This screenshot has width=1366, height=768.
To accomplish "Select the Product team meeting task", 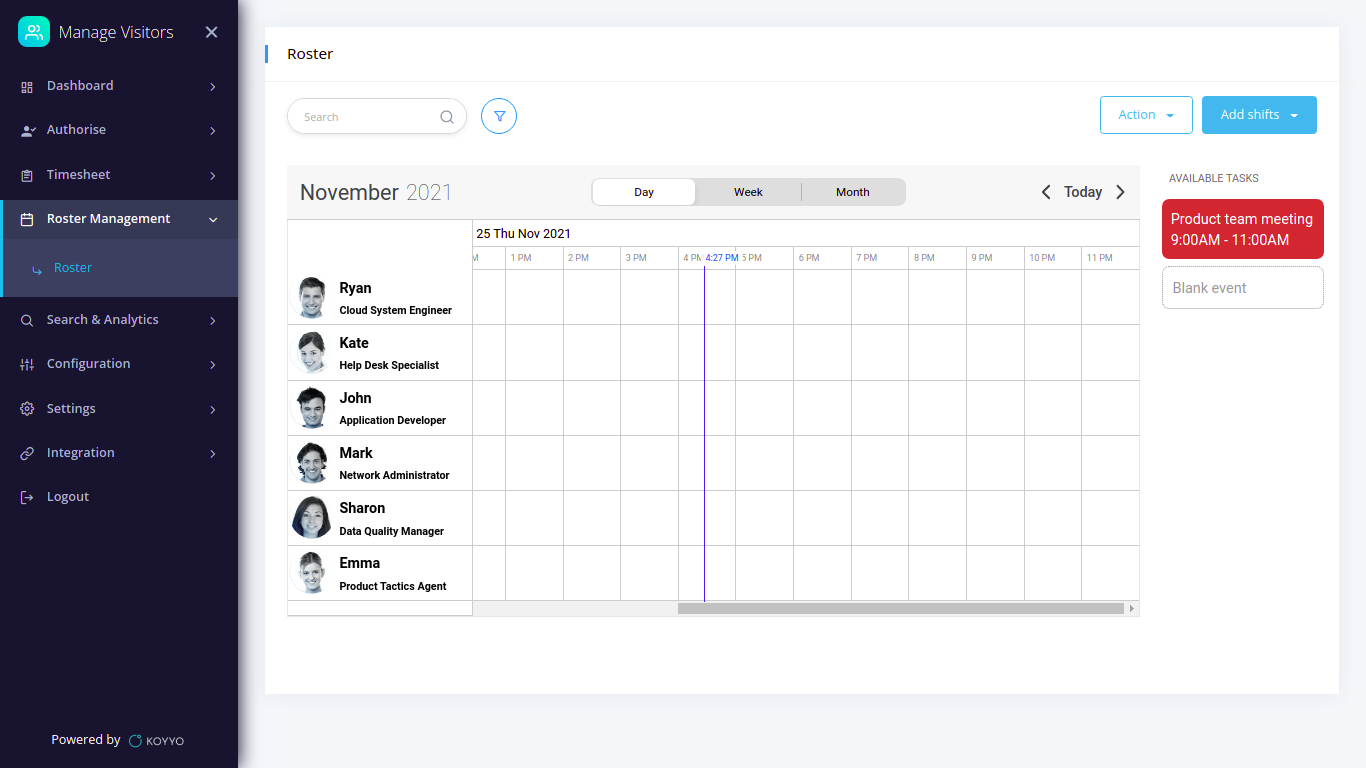I will click(x=1243, y=229).
